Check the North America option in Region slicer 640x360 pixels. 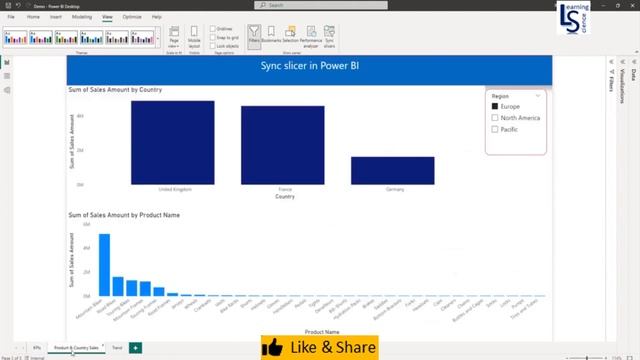tap(495, 118)
